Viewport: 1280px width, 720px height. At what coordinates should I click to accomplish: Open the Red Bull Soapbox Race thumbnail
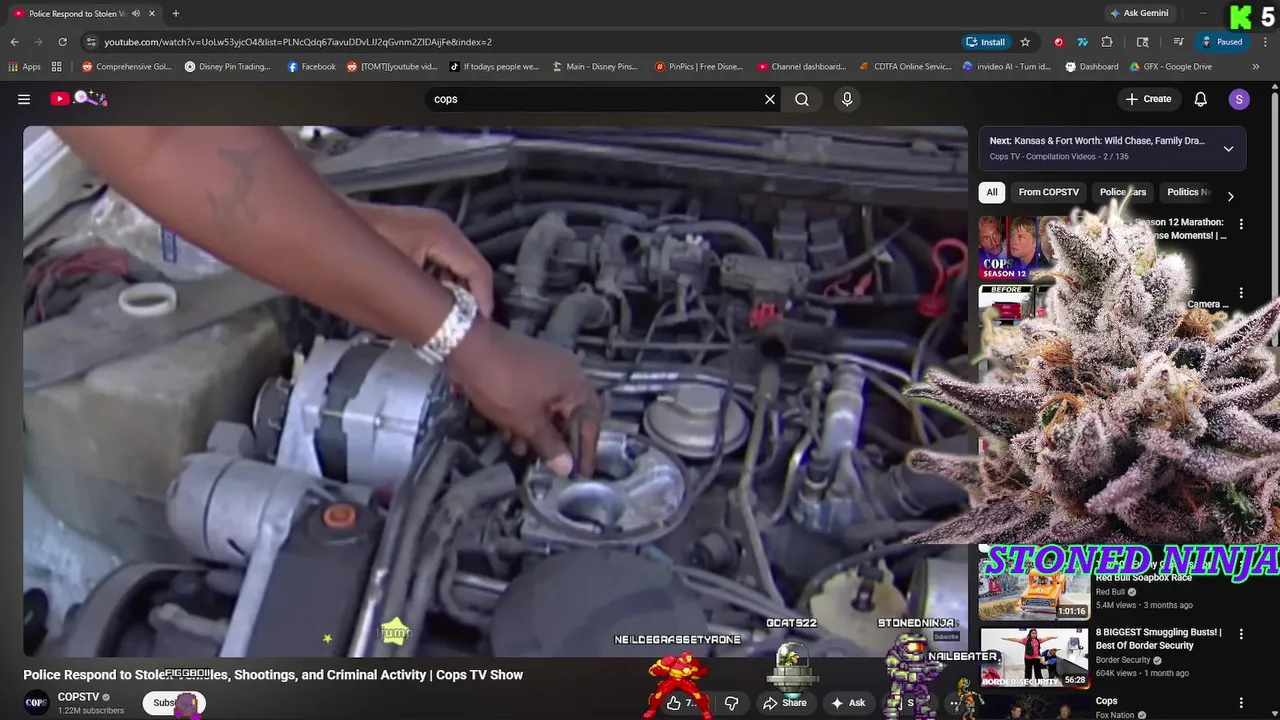(x=1034, y=592)
